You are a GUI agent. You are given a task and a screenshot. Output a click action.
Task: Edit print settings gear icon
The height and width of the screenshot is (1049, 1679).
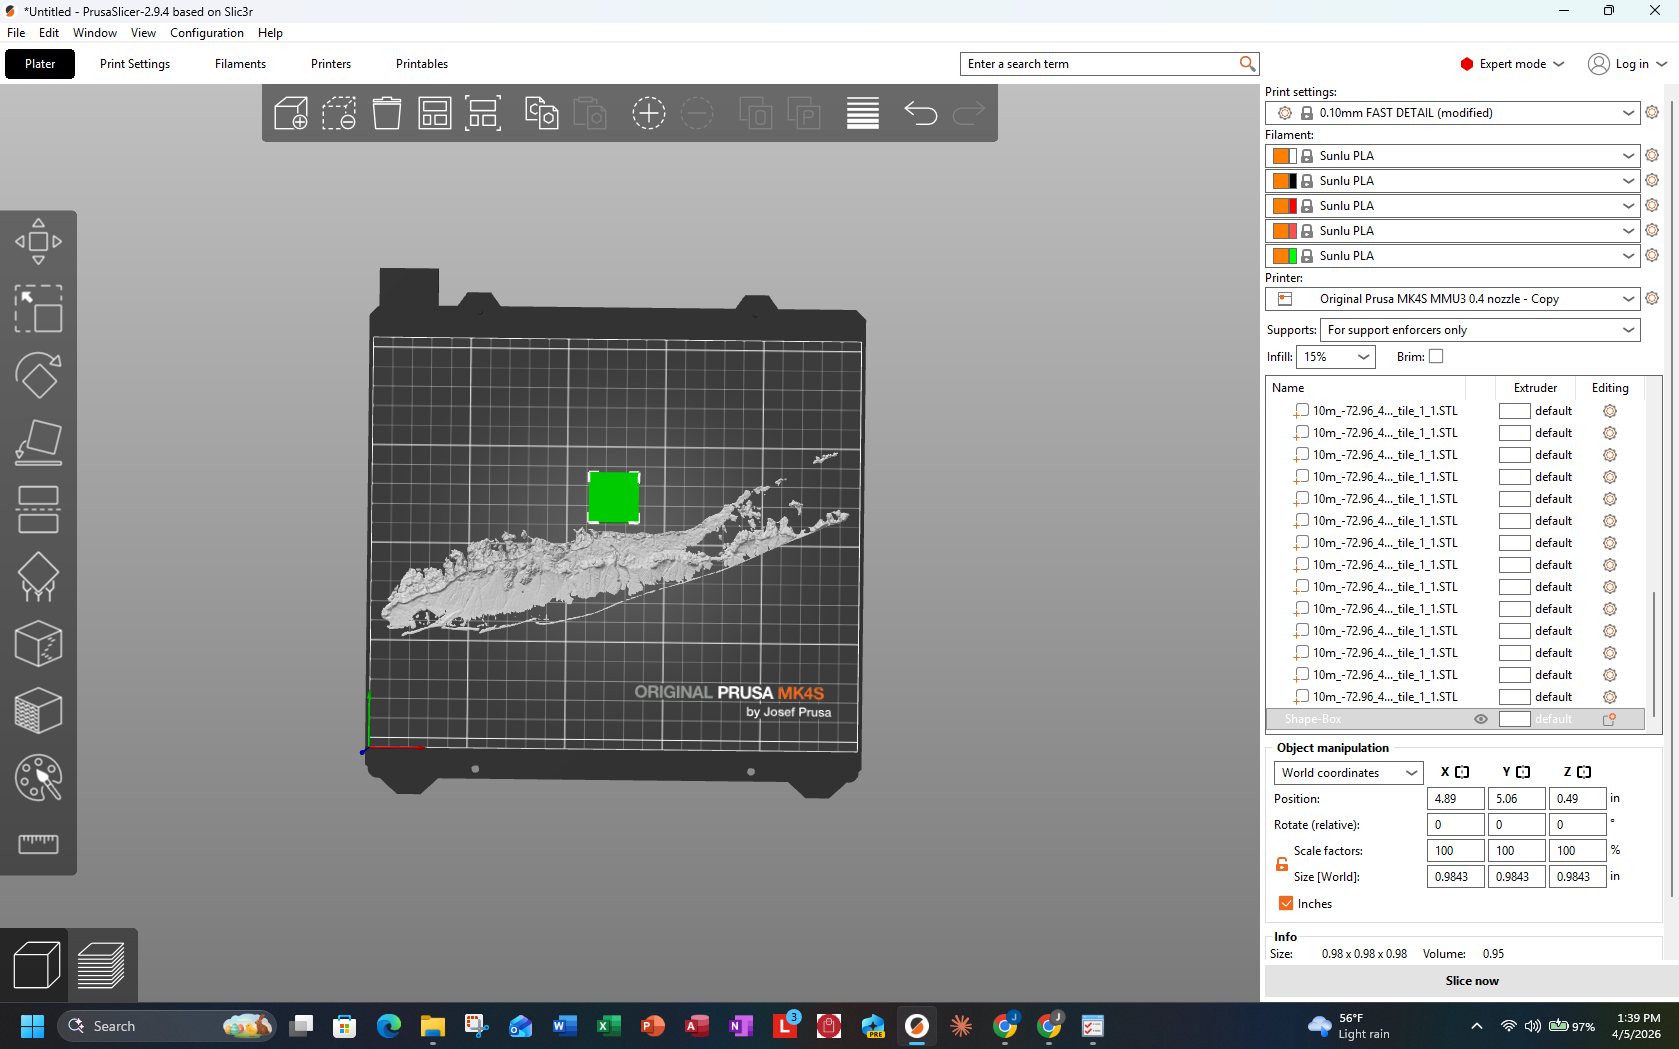tap(1652, 113)
